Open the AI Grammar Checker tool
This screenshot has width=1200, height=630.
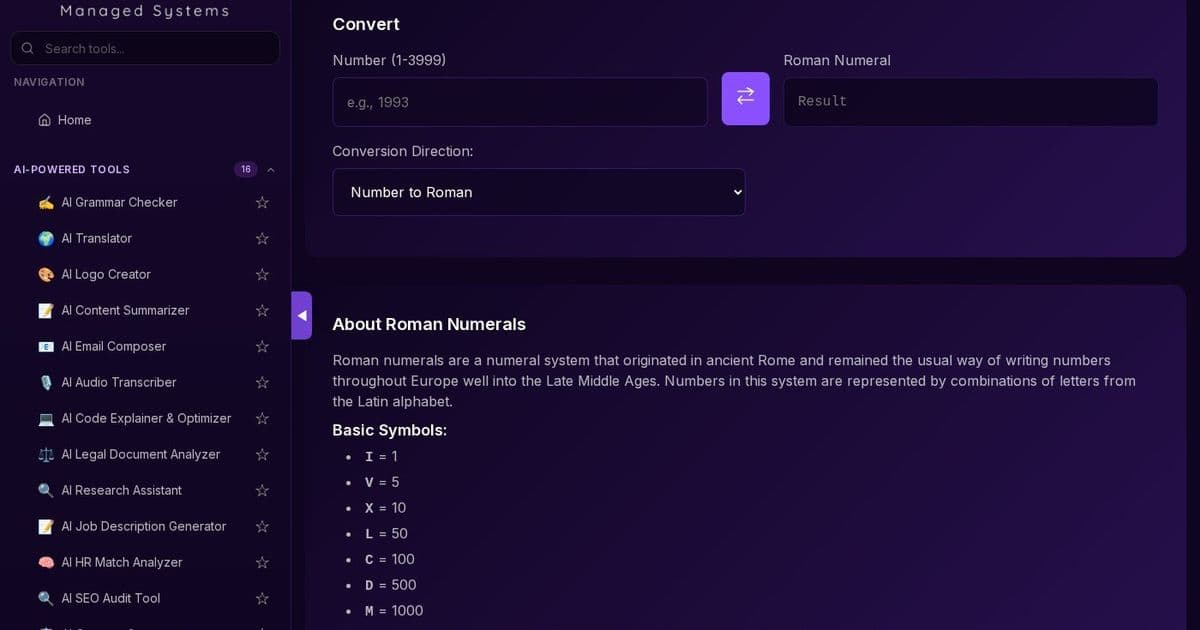pyautogui.click(x=118, y=202)
